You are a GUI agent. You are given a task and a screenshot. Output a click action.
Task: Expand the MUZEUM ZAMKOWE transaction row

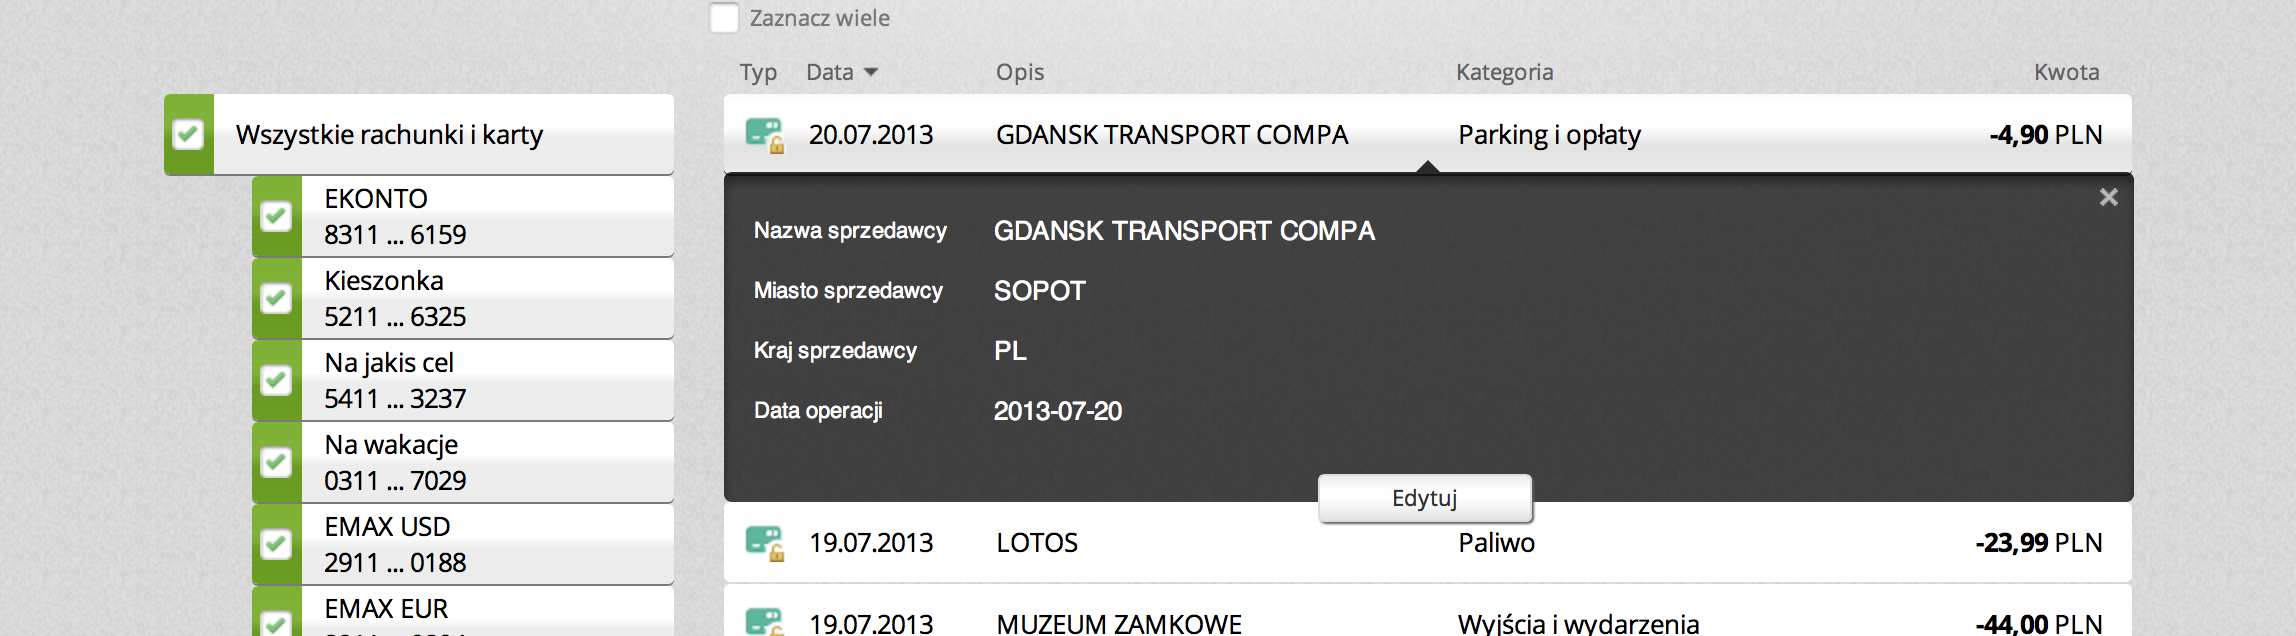click(x=1118, y=624)
